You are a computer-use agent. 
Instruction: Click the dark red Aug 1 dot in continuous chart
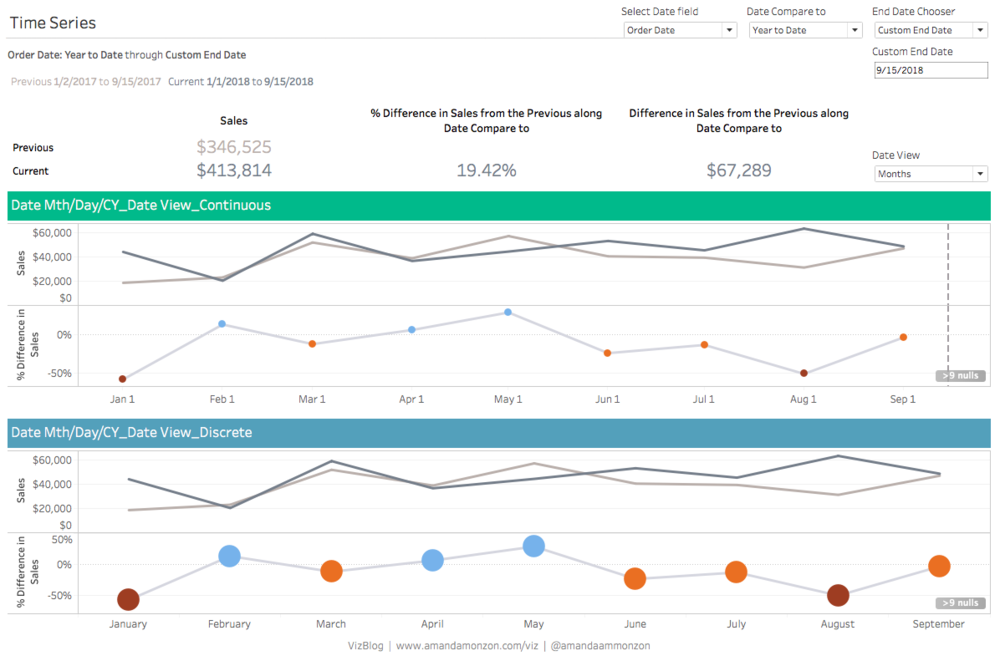pos(804,373)
